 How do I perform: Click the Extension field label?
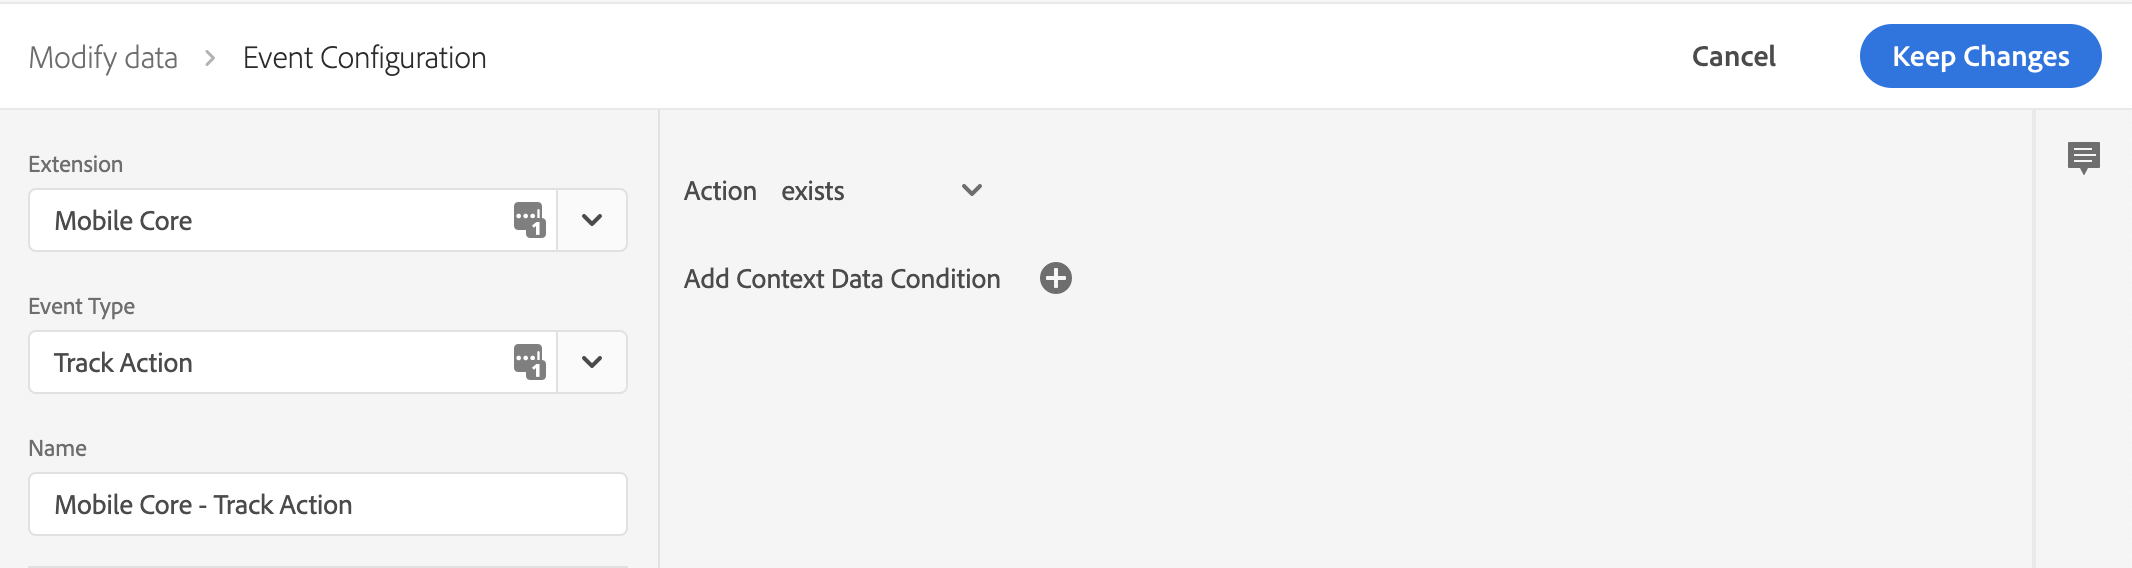(76, 164)
